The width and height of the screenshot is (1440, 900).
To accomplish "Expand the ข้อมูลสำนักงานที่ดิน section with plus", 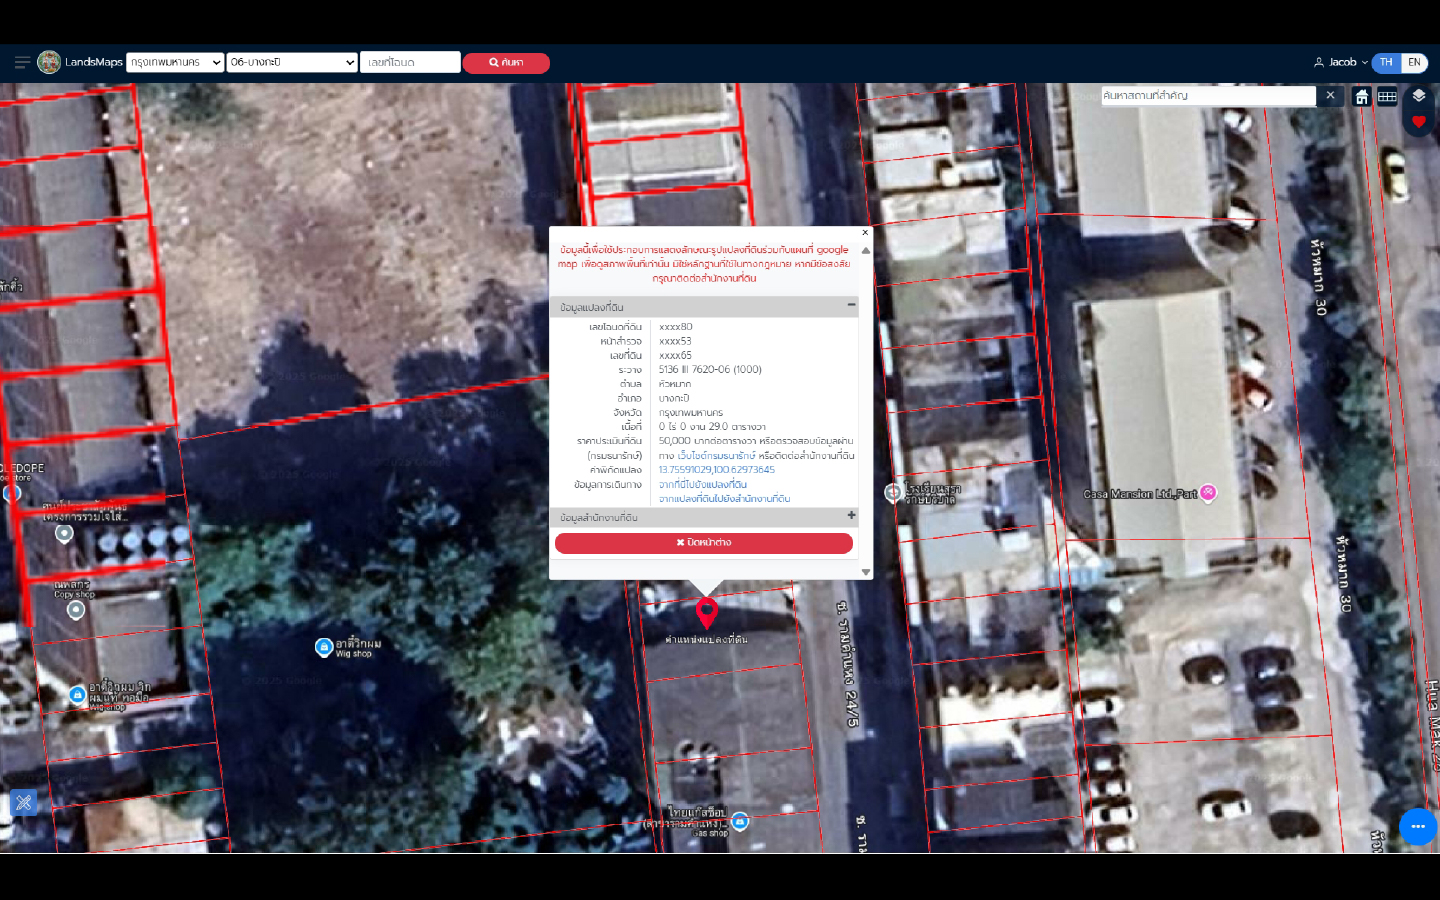I will coord(851,516).
